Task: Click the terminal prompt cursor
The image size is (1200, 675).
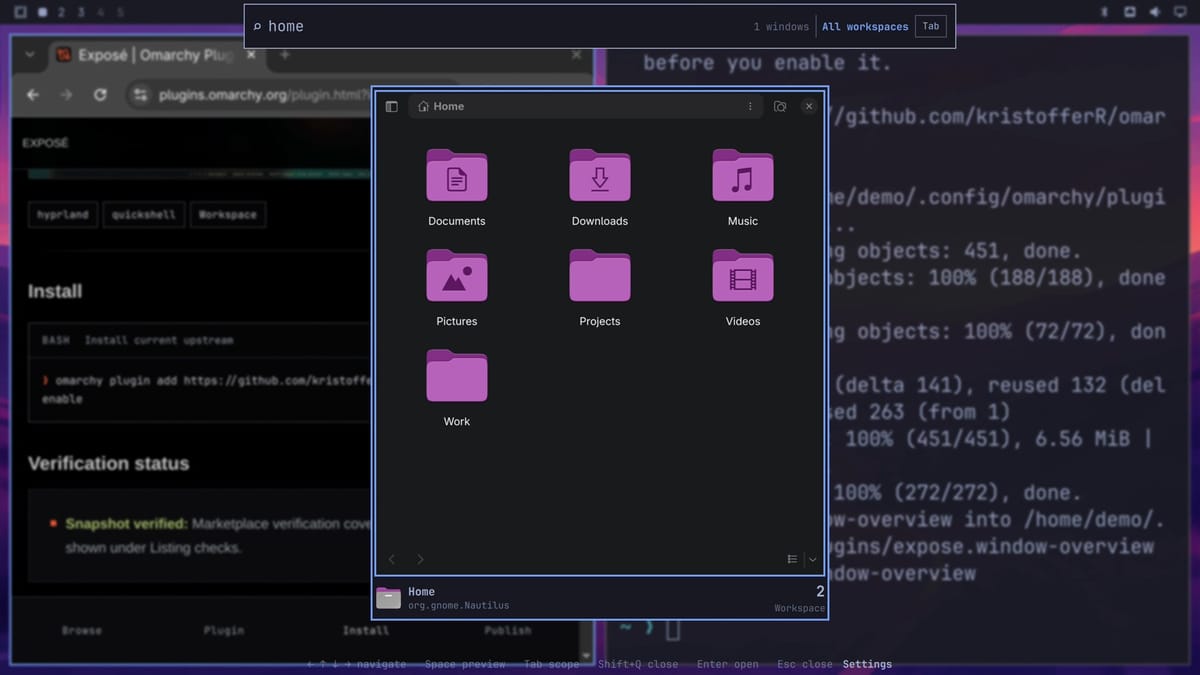Action: click(x=673, y=630)
